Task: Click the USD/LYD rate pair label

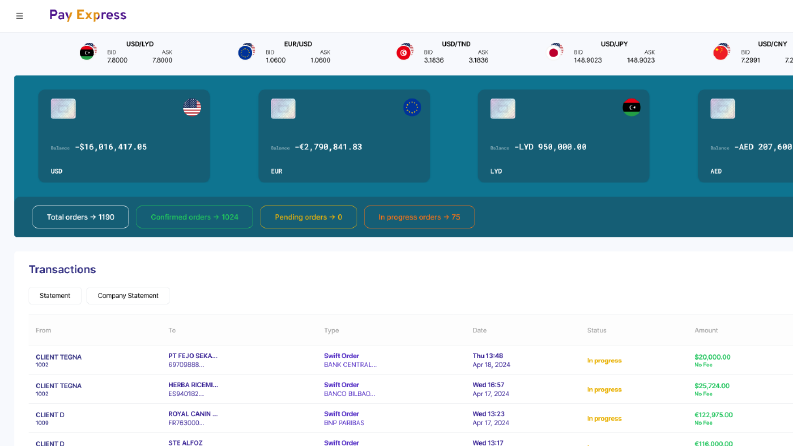Action: [x=140, y=44]
